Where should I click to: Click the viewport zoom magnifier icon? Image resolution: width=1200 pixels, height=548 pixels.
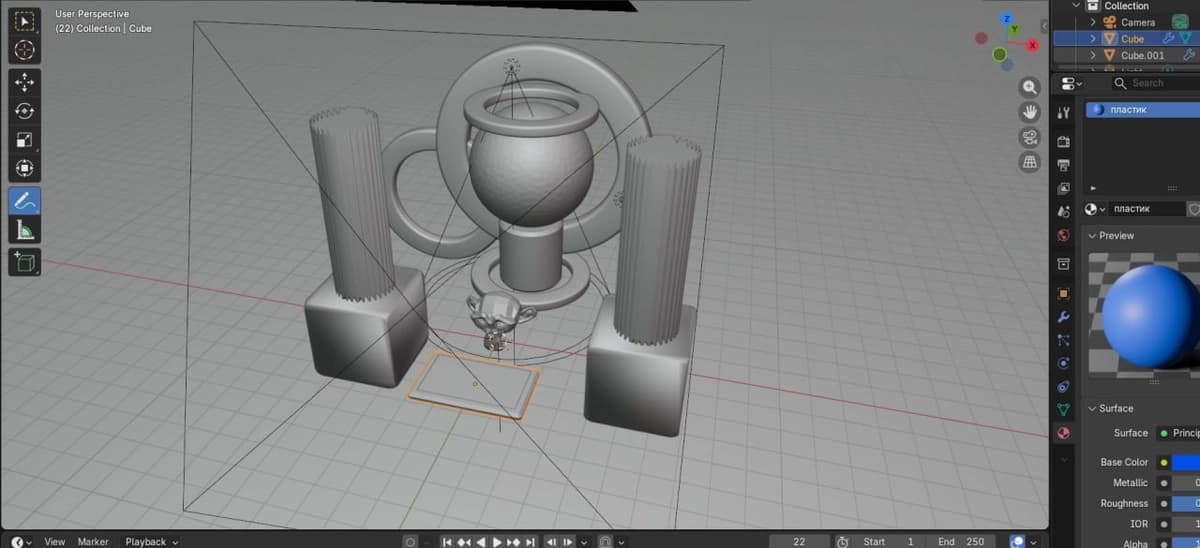pyautogui.click(x=1029, y=87)
